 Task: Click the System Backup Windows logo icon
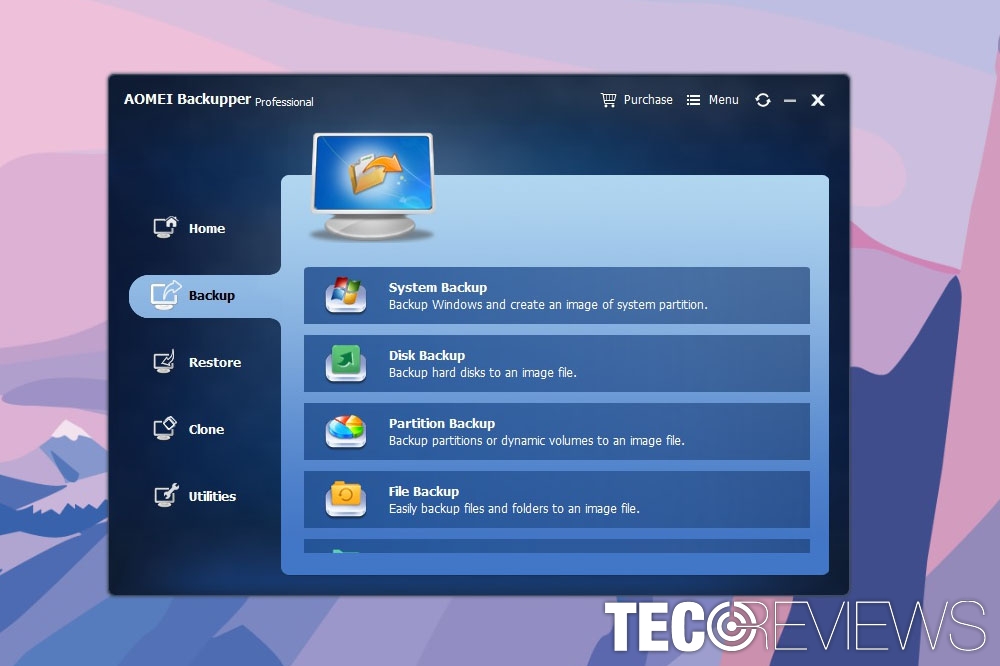pyautogui.click(x=346, y=295)
